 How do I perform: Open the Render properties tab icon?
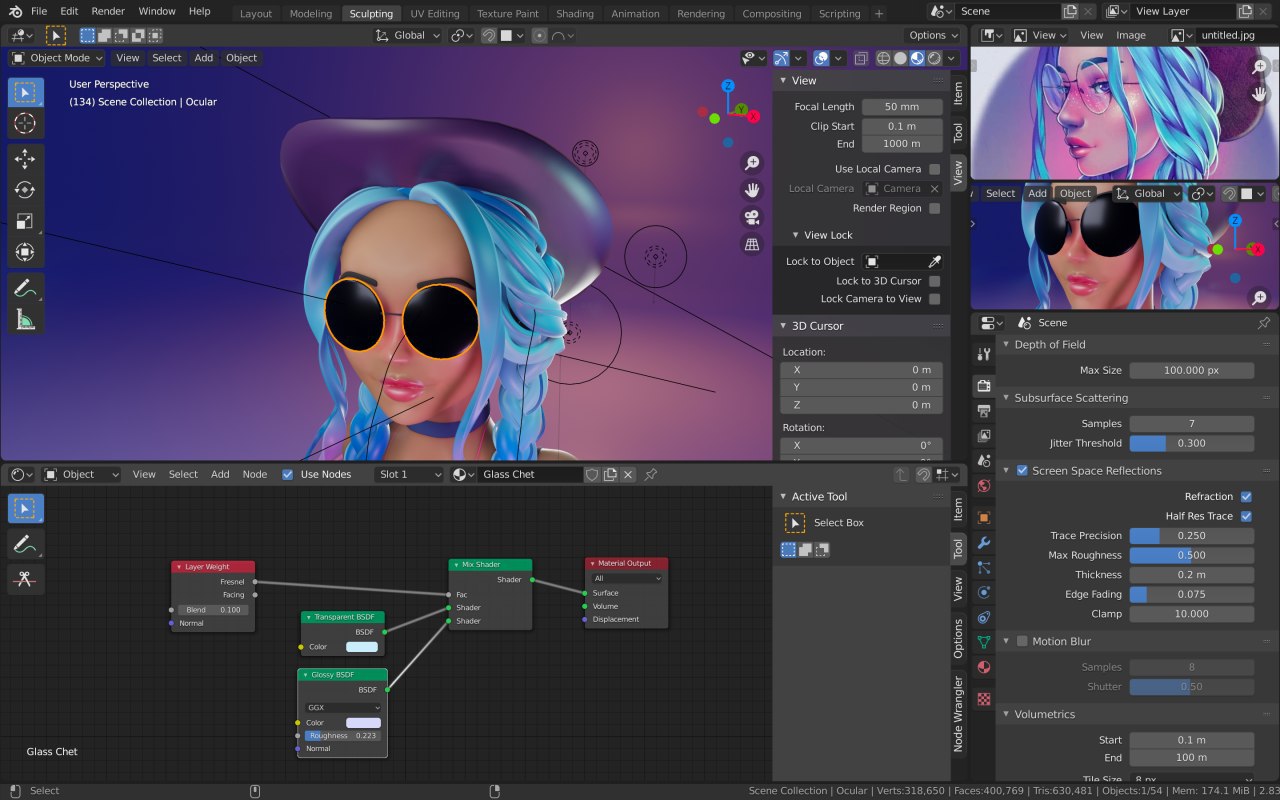(984, 385)
